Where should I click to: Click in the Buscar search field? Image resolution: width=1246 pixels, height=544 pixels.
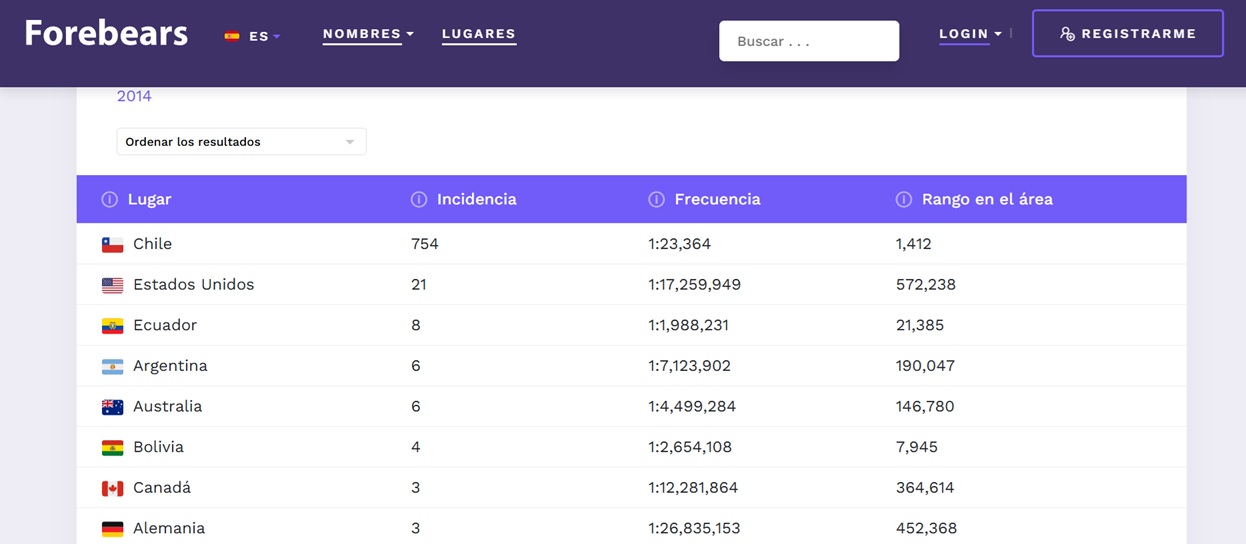pyautogui.click(x=808, y=41)
